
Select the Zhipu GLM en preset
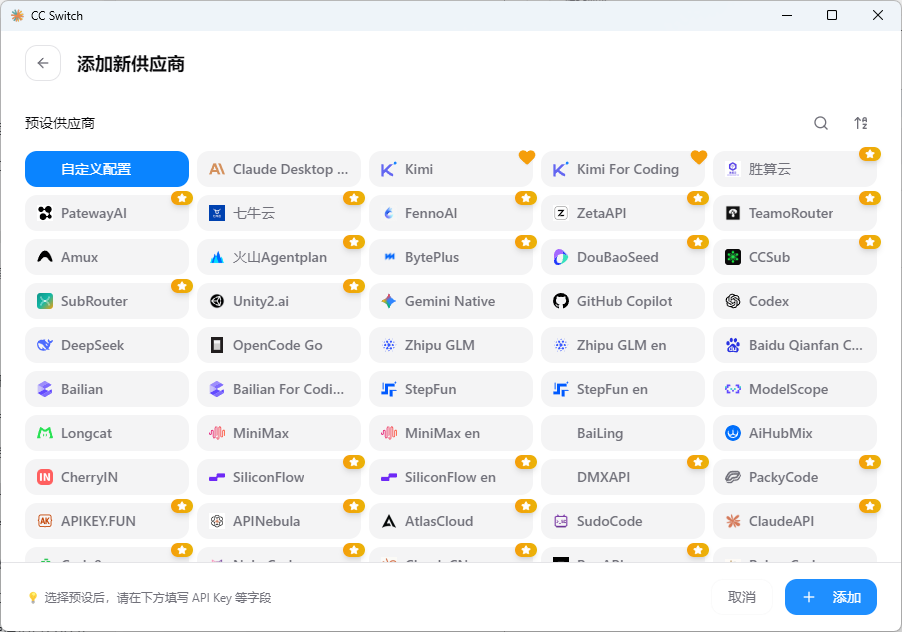click(x=623, y=345)
